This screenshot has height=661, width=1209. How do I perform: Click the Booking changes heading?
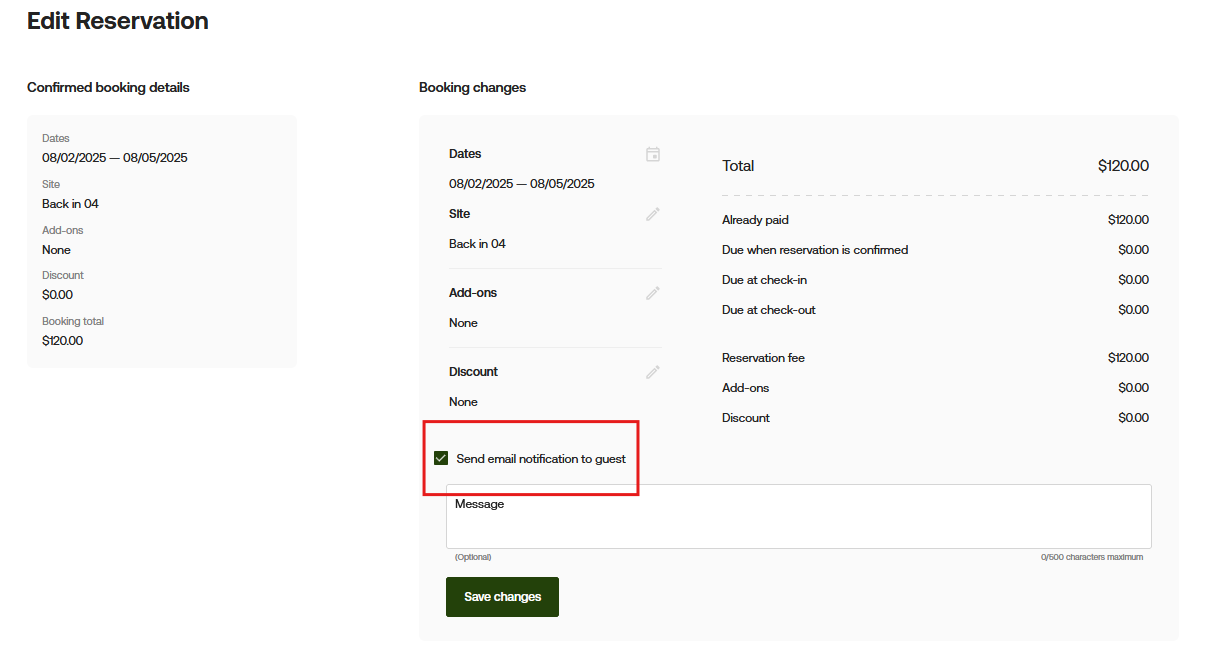point(472,87)
